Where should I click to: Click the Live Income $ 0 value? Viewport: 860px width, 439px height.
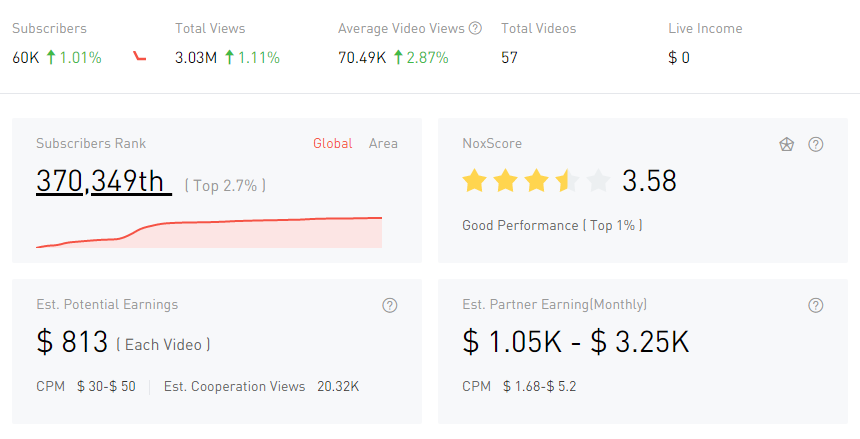point(679,58)
